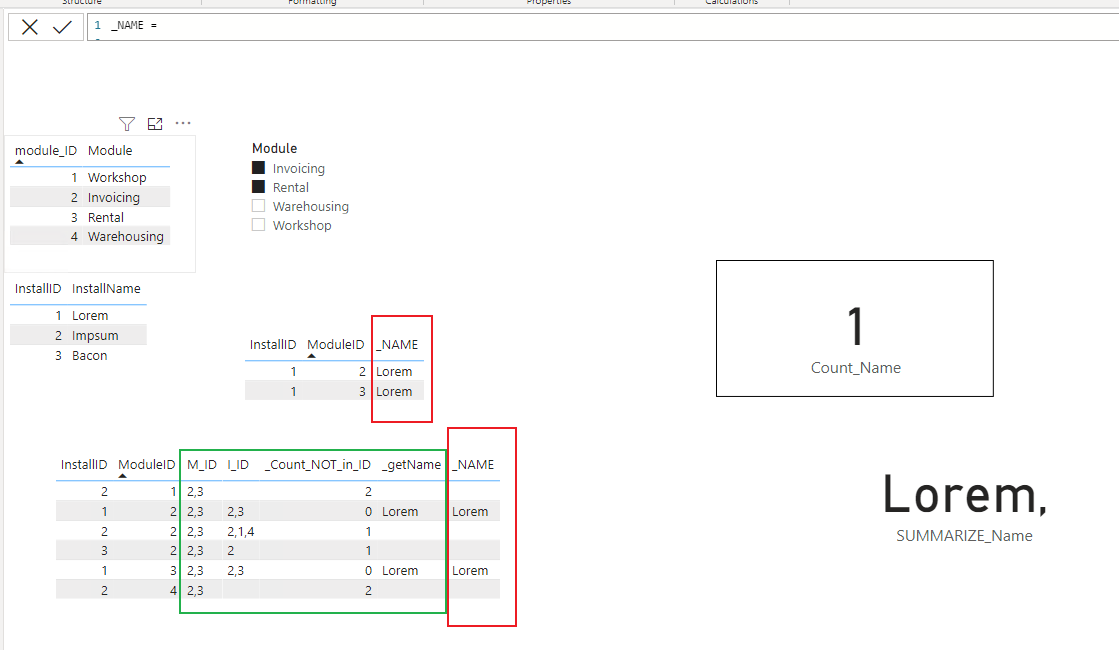Screen dimensions: 1119x650
Task: Sort by Module column header in top table
Action: pyautogui.click(x=110, y=151)
